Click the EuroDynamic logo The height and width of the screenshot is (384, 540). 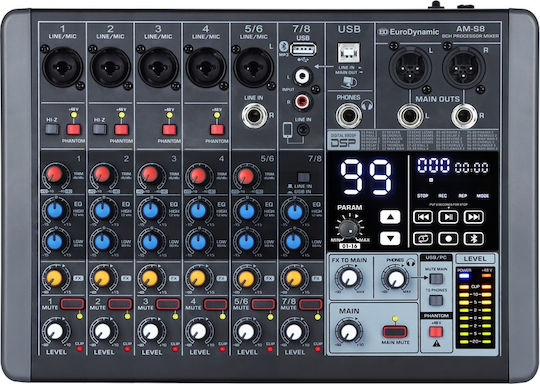click(408, 32)
